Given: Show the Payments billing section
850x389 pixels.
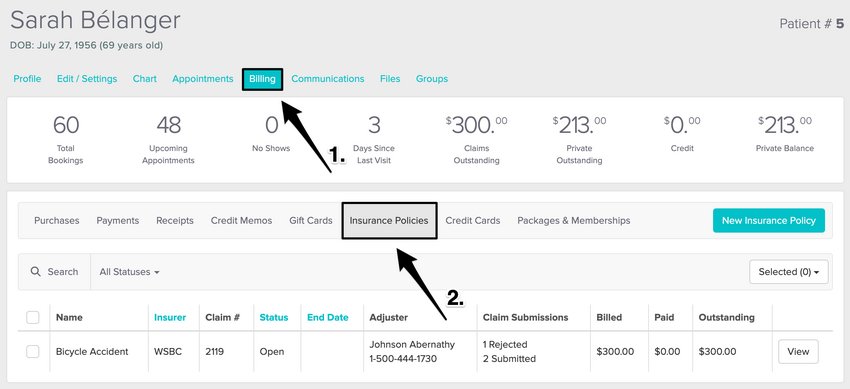Looking at the screenshot, I should coord(118,221).
